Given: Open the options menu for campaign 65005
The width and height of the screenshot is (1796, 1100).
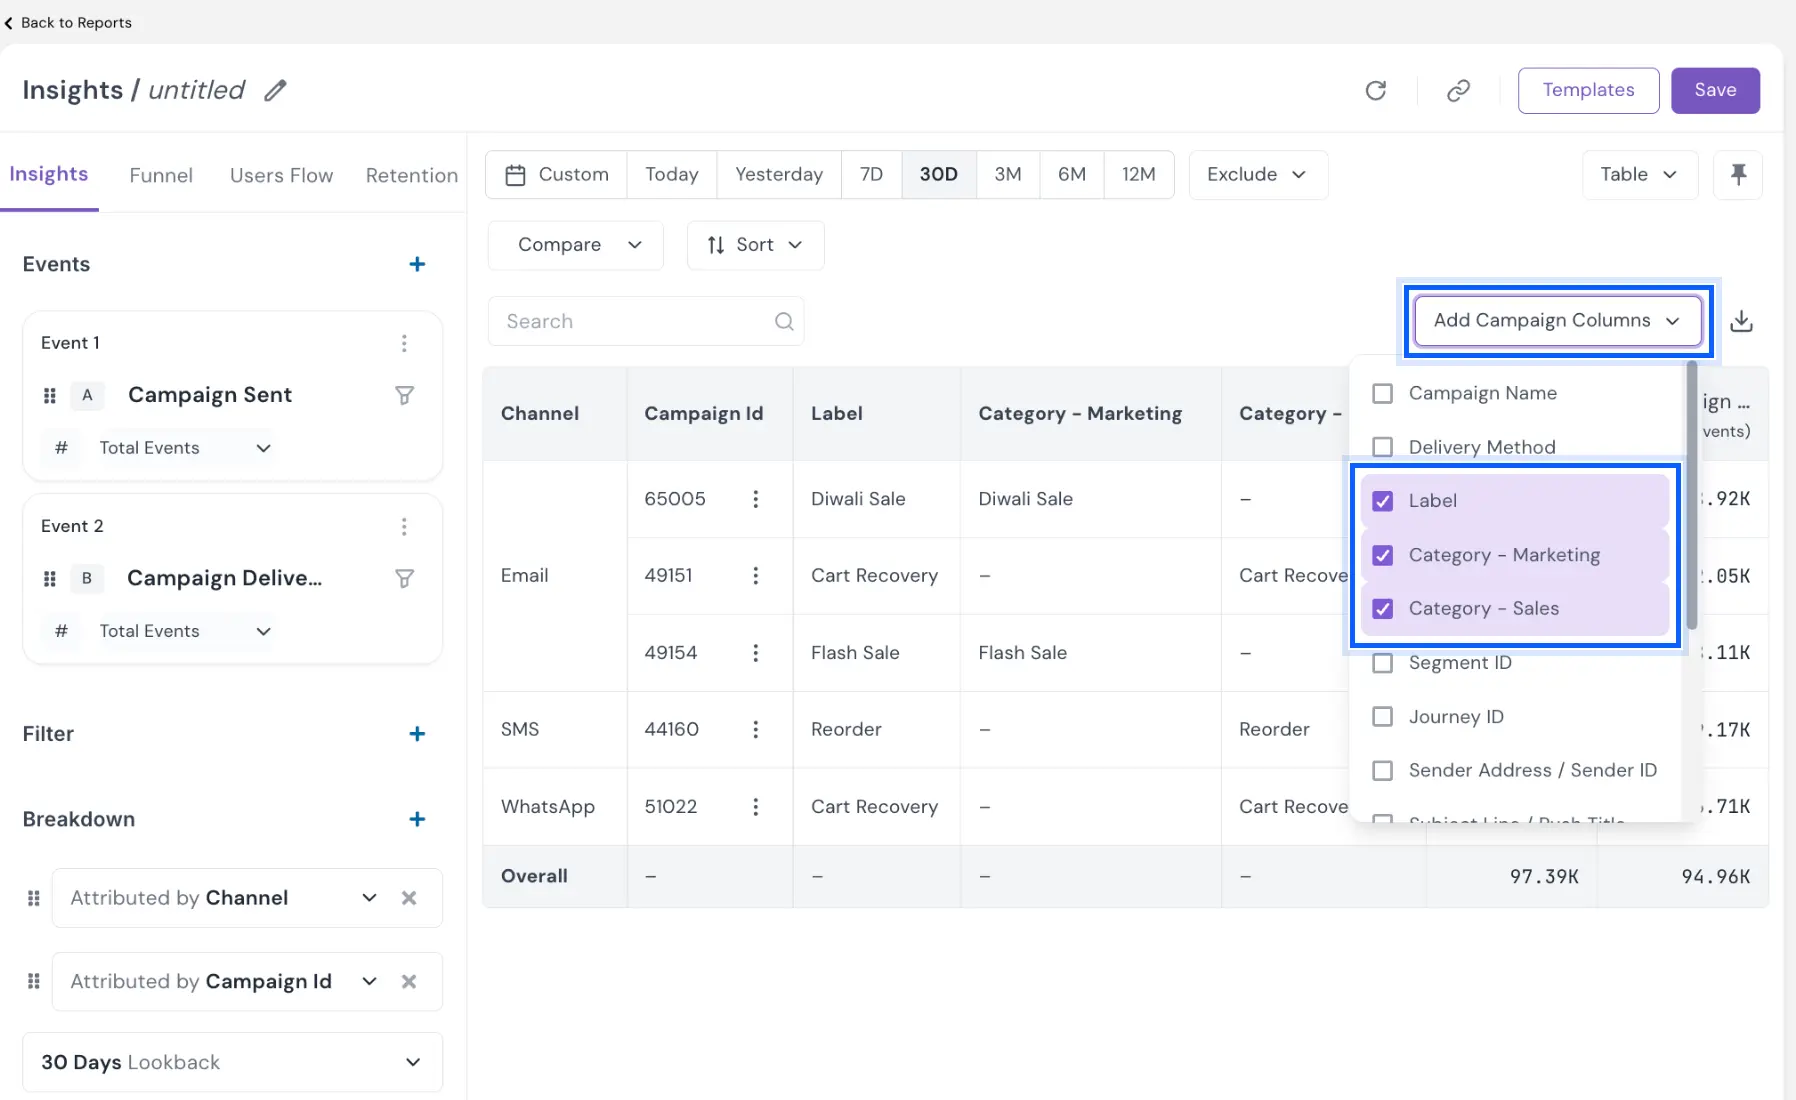Looking at the screenshot, I should pyautogui.click(x=755, y=499).
